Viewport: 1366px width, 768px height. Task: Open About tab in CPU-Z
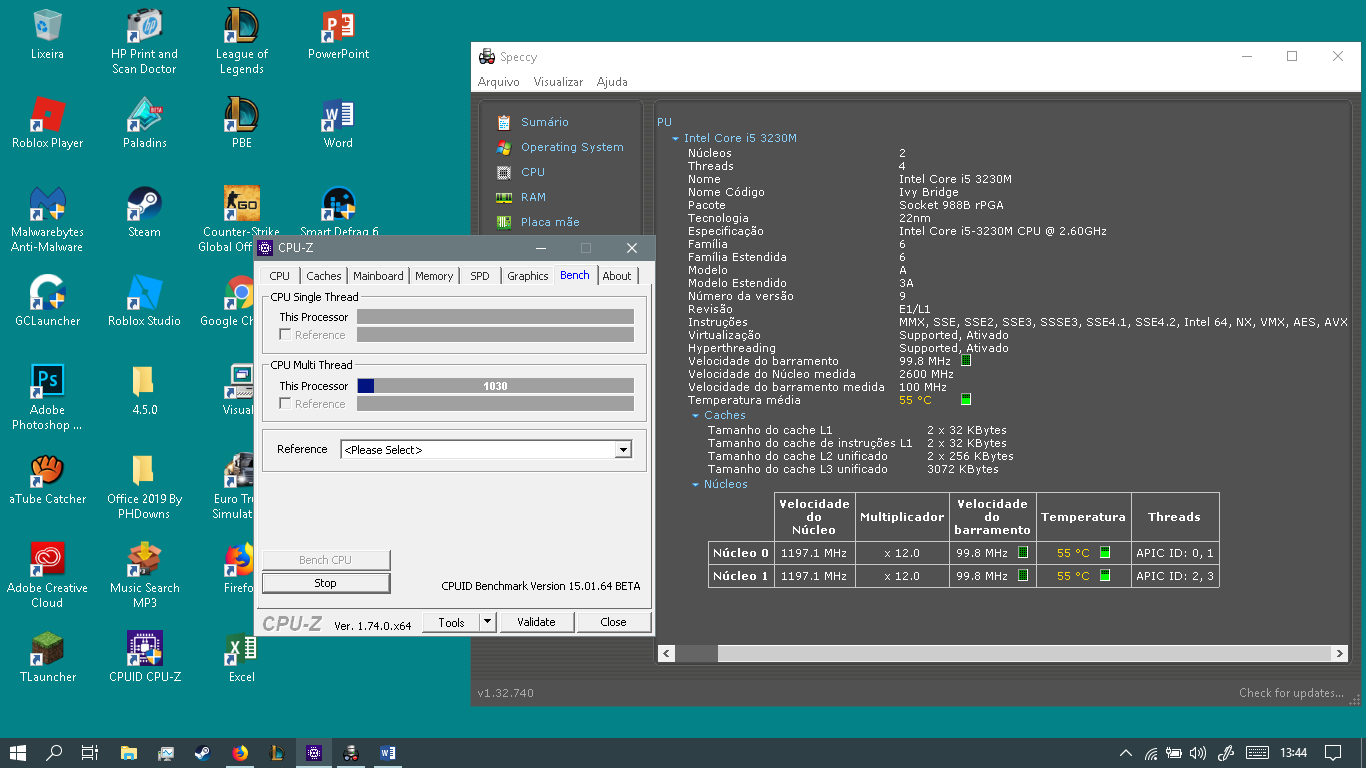(617, 276)
